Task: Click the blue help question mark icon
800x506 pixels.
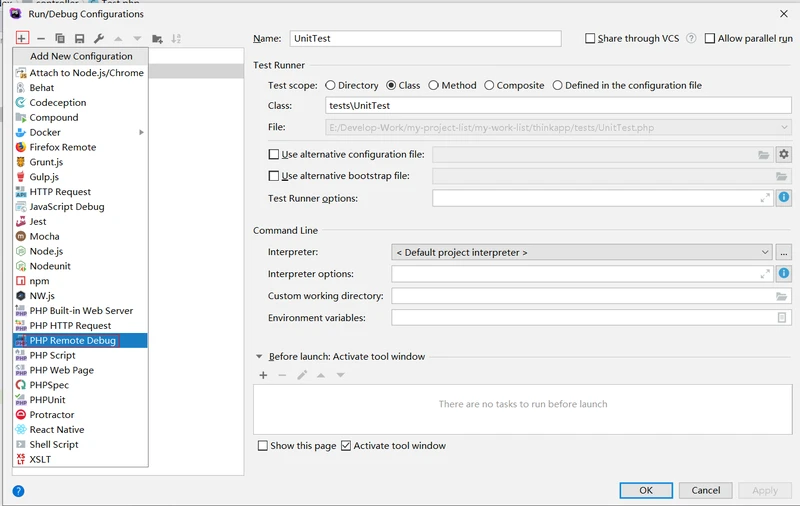Action: coord(18,491)
